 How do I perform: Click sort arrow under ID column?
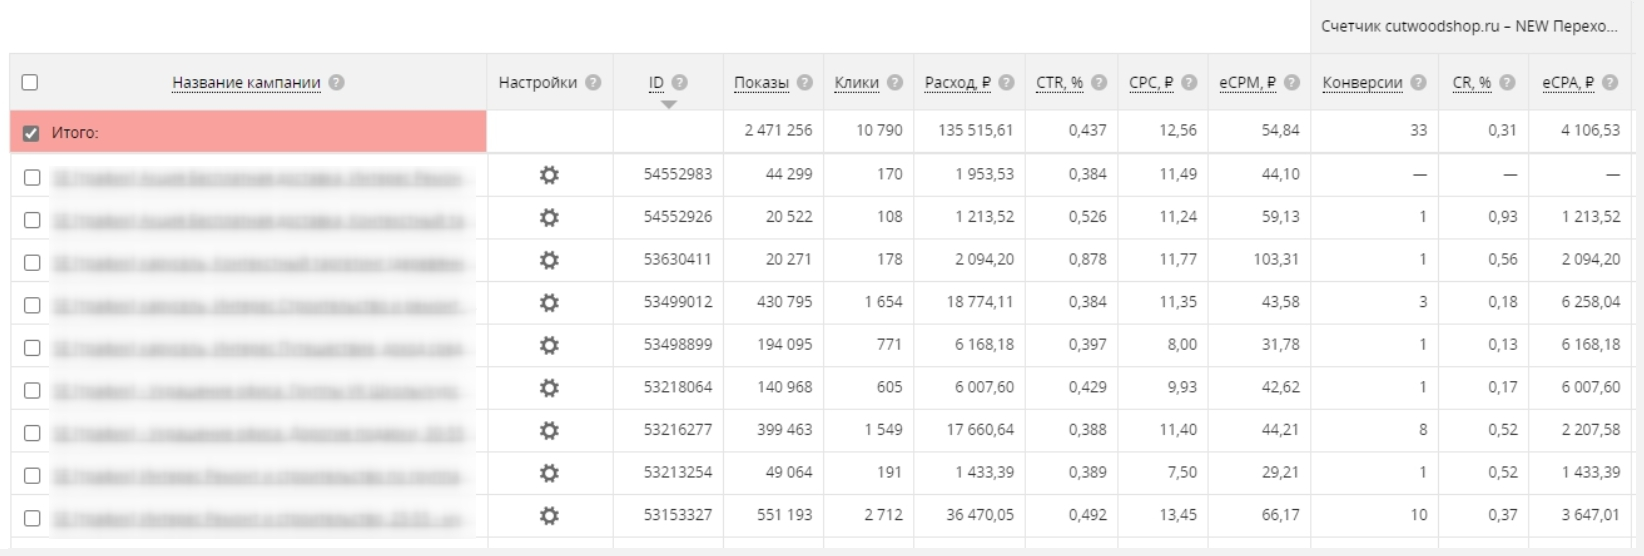[669, 104]
